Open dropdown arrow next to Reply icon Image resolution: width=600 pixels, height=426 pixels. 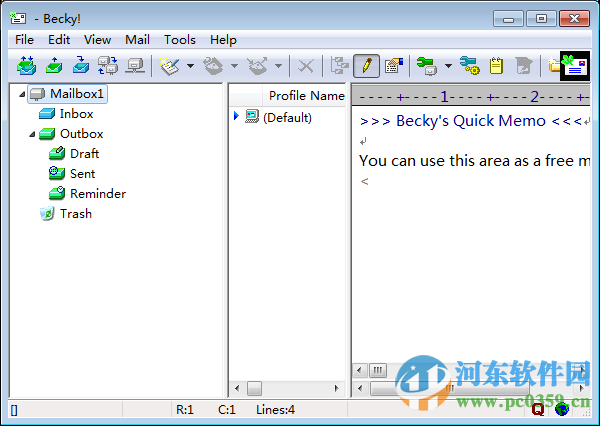234,66
